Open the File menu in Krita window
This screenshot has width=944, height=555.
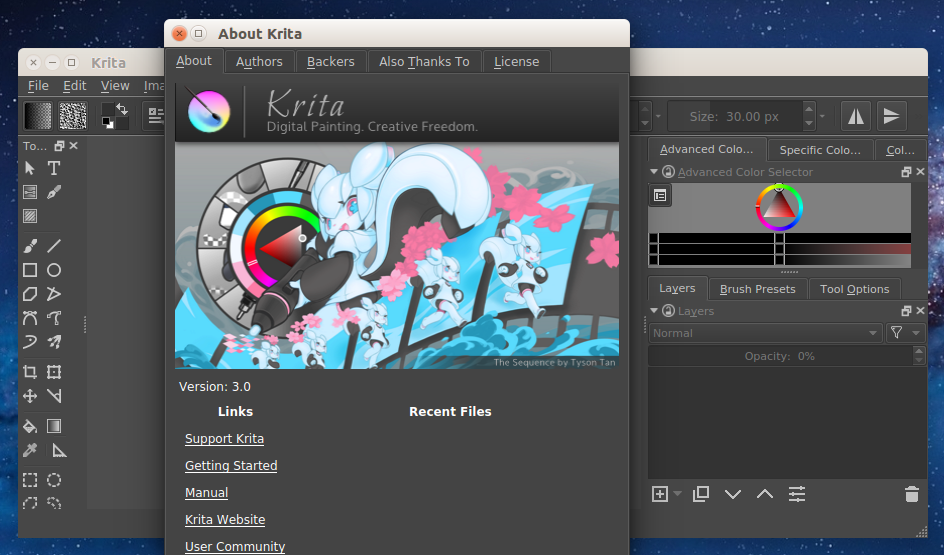coord(38,85)
